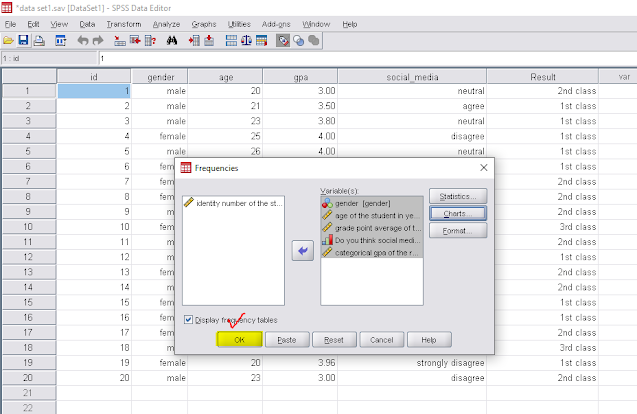Open data document toolbar icon
Image resolution: width=637 pixels, height=414 pixels.
pos(8,41)
